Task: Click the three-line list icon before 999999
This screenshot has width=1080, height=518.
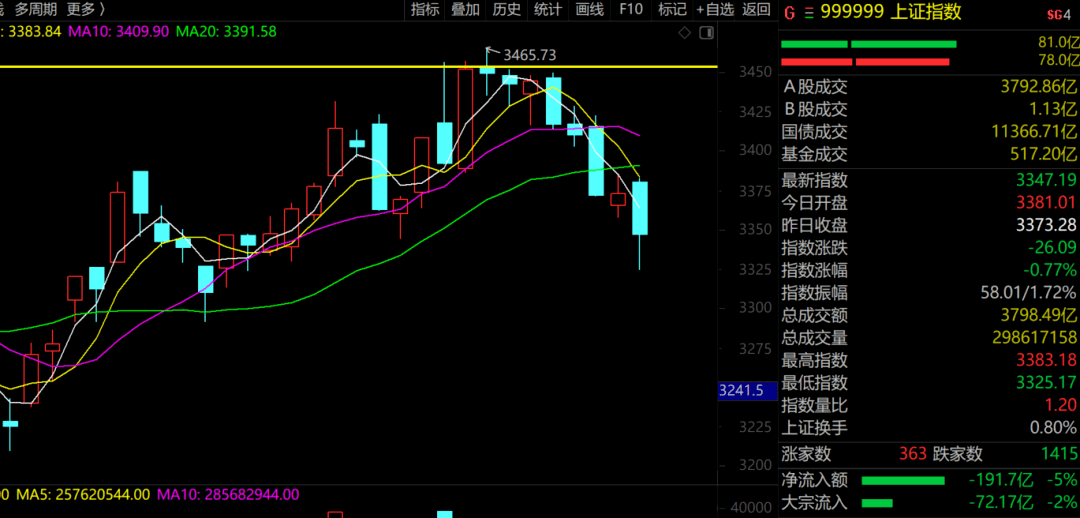Action: [x=808, y=13]
